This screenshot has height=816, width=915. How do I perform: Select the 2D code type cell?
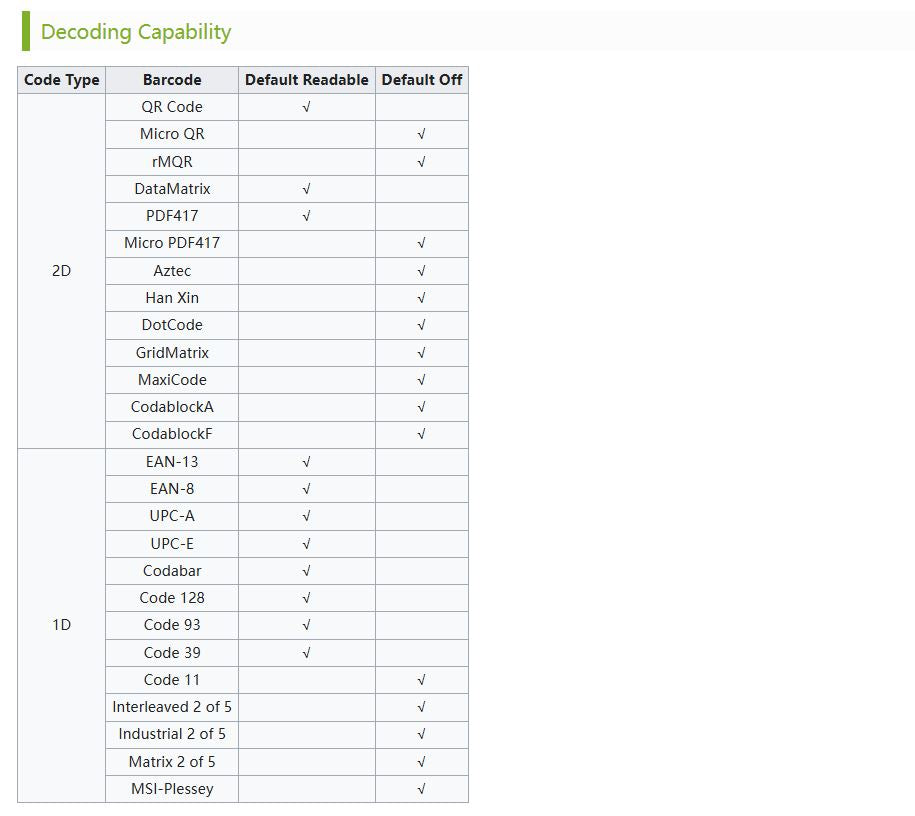tap(61, 271)
